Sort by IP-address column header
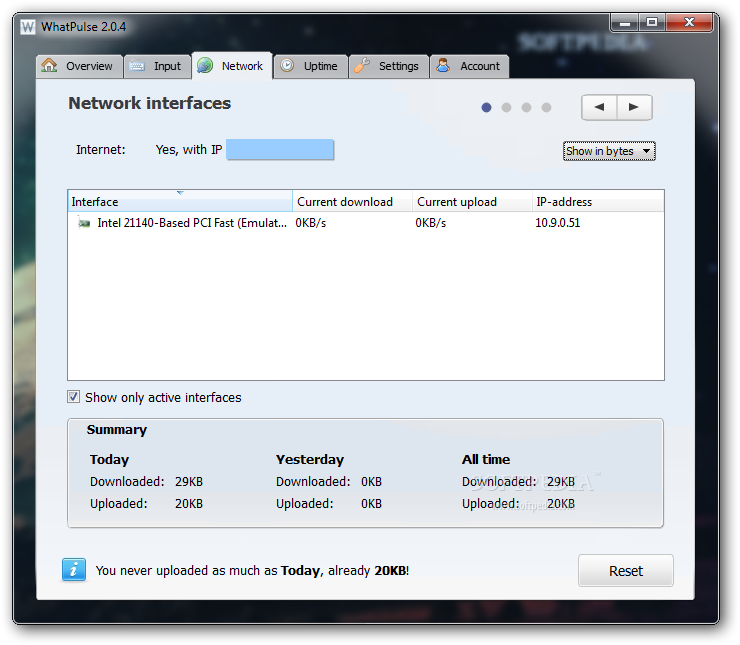740x645 pixels. [598, 201]
